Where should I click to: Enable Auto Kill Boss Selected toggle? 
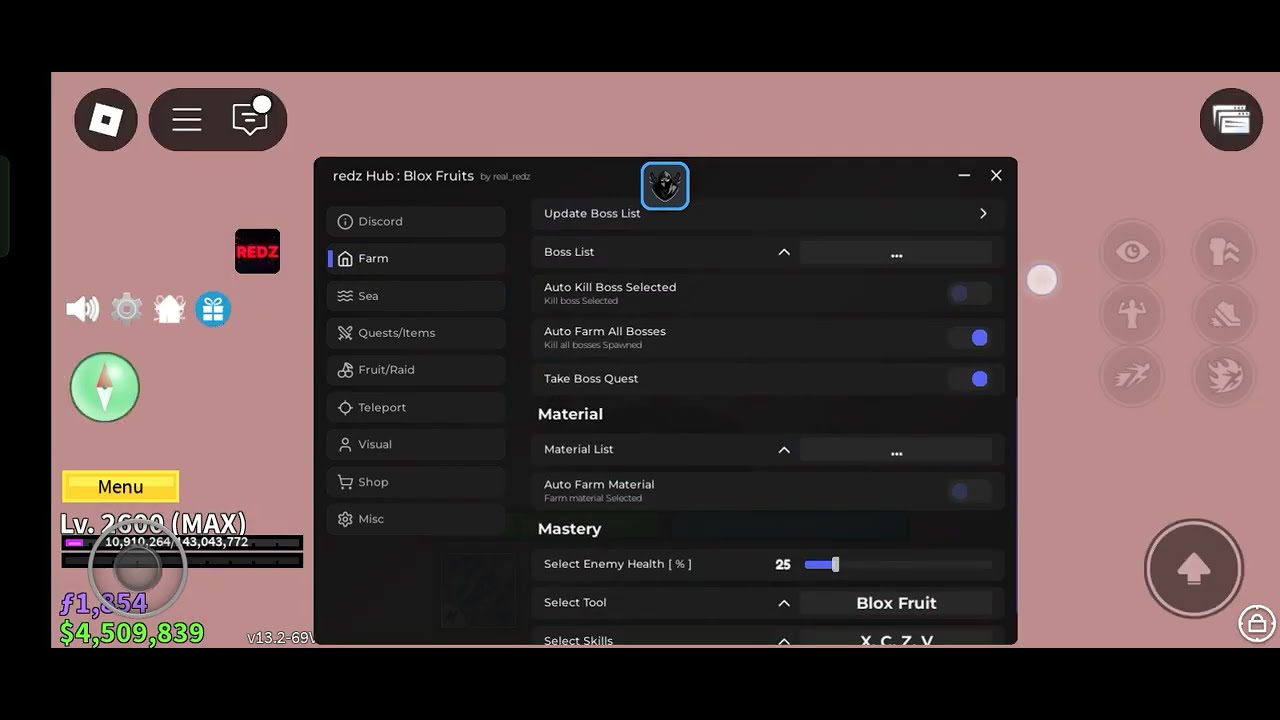[x=969, y=293]
